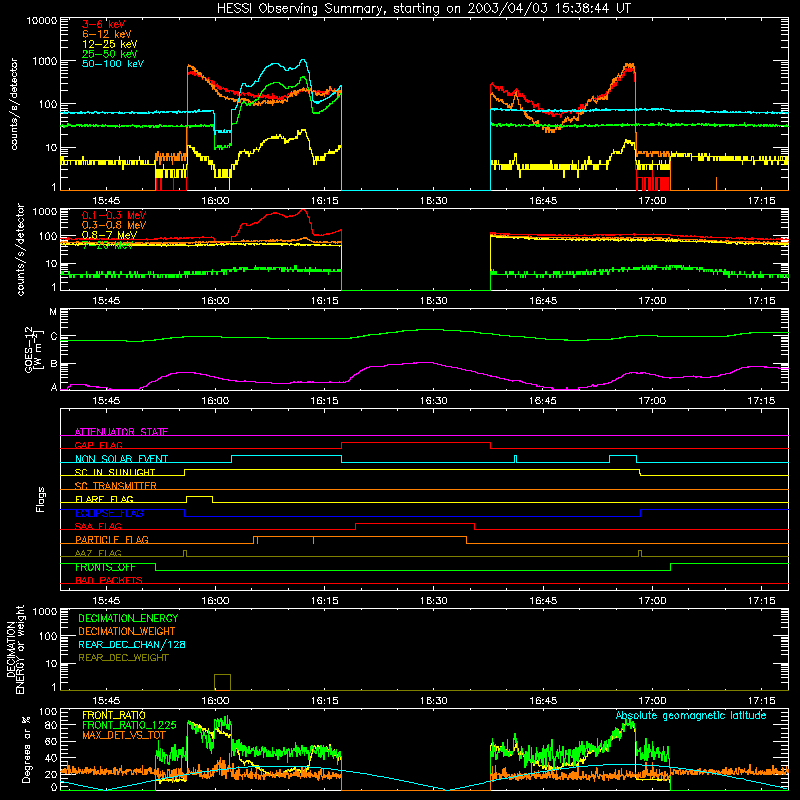Select the 3-6 keV legend label
The height and width of the screenshot is (800, 800).
point(103,24)
